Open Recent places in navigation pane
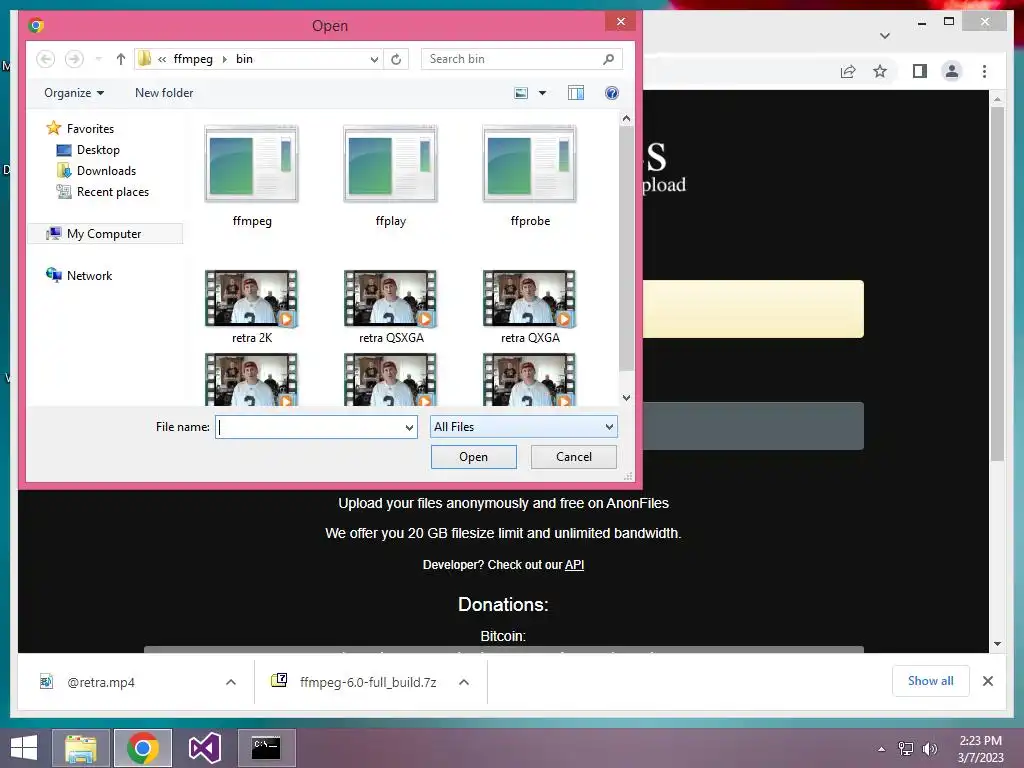1024x768 pixels. point(103,191)
